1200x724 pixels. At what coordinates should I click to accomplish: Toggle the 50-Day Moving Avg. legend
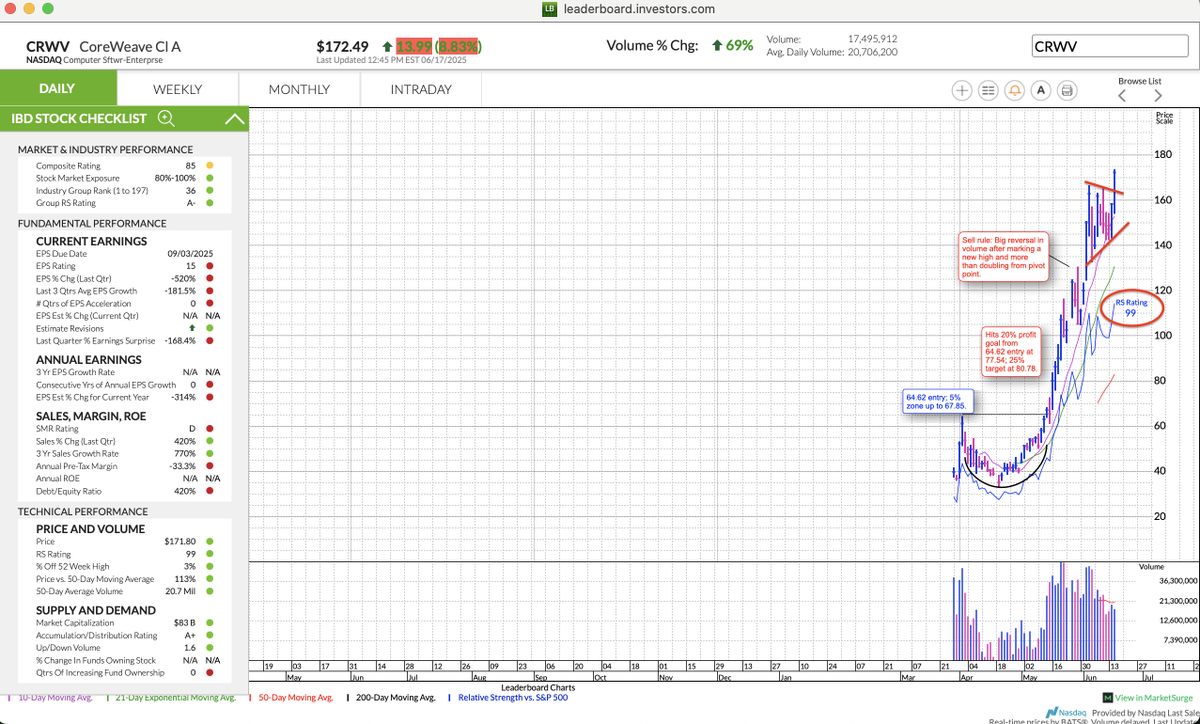pyautogui.click(x=296, y=696)
